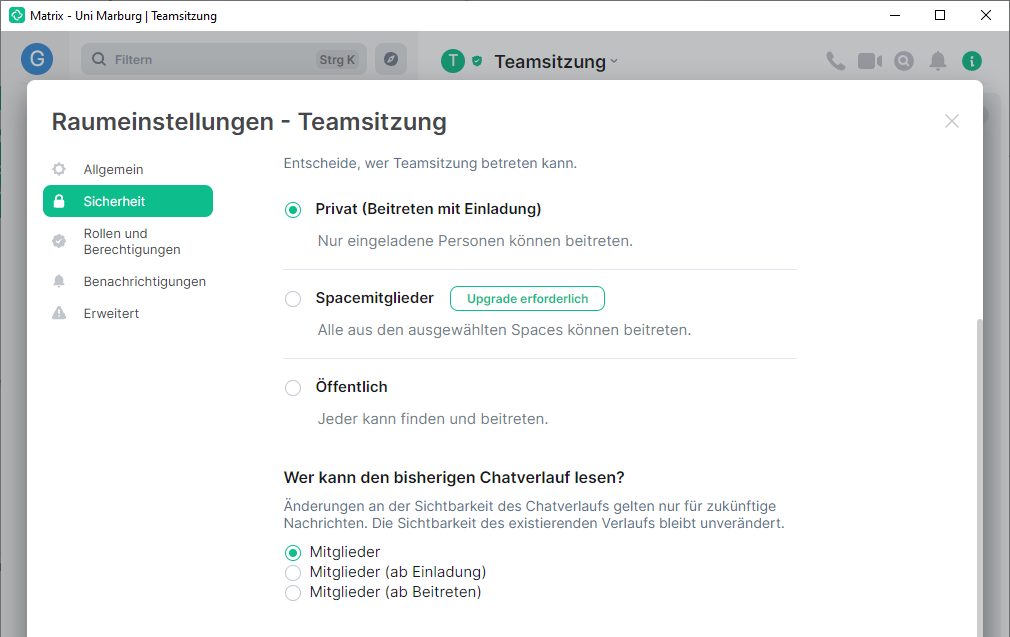Select the Spacemitglieder join option
This screenshot has width=1010, height=637.
pos(293,299)
